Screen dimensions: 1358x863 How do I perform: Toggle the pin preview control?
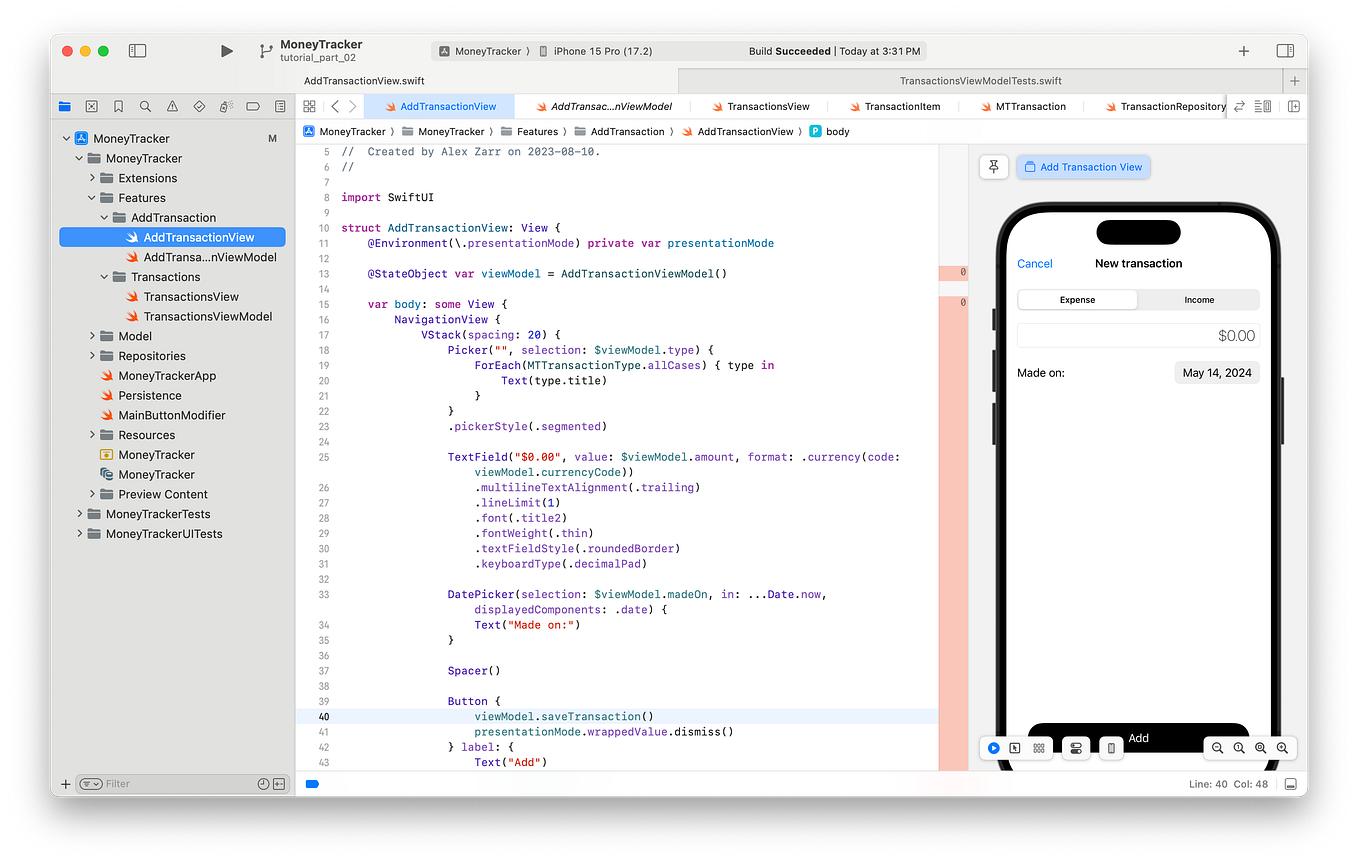pyautogui.click(x=993, y=166)
